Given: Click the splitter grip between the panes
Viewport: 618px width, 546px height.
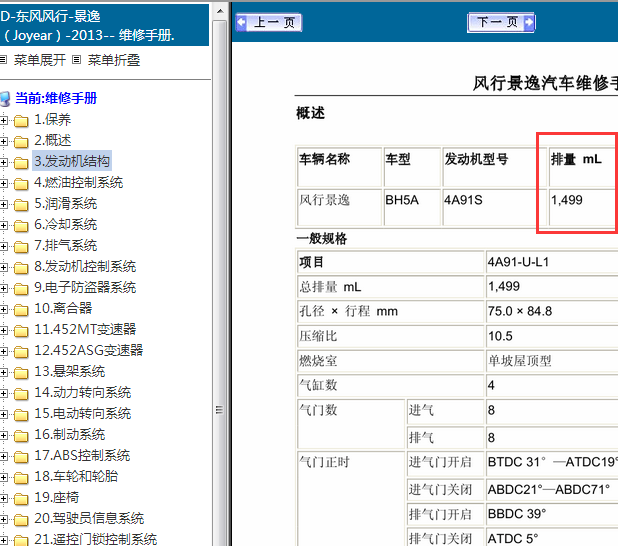Looking at the screenshot, I should tap(220, 410).
